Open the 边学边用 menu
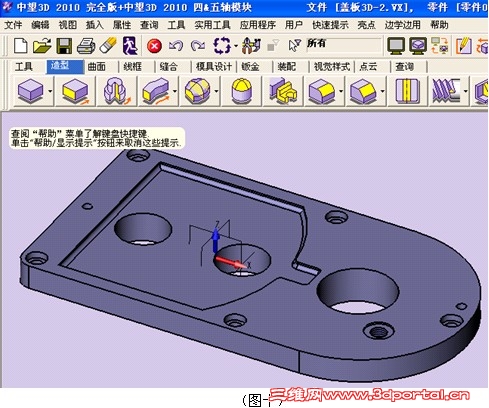The height and width of the screenshot is (408, 489). click(x=403, y=25)
